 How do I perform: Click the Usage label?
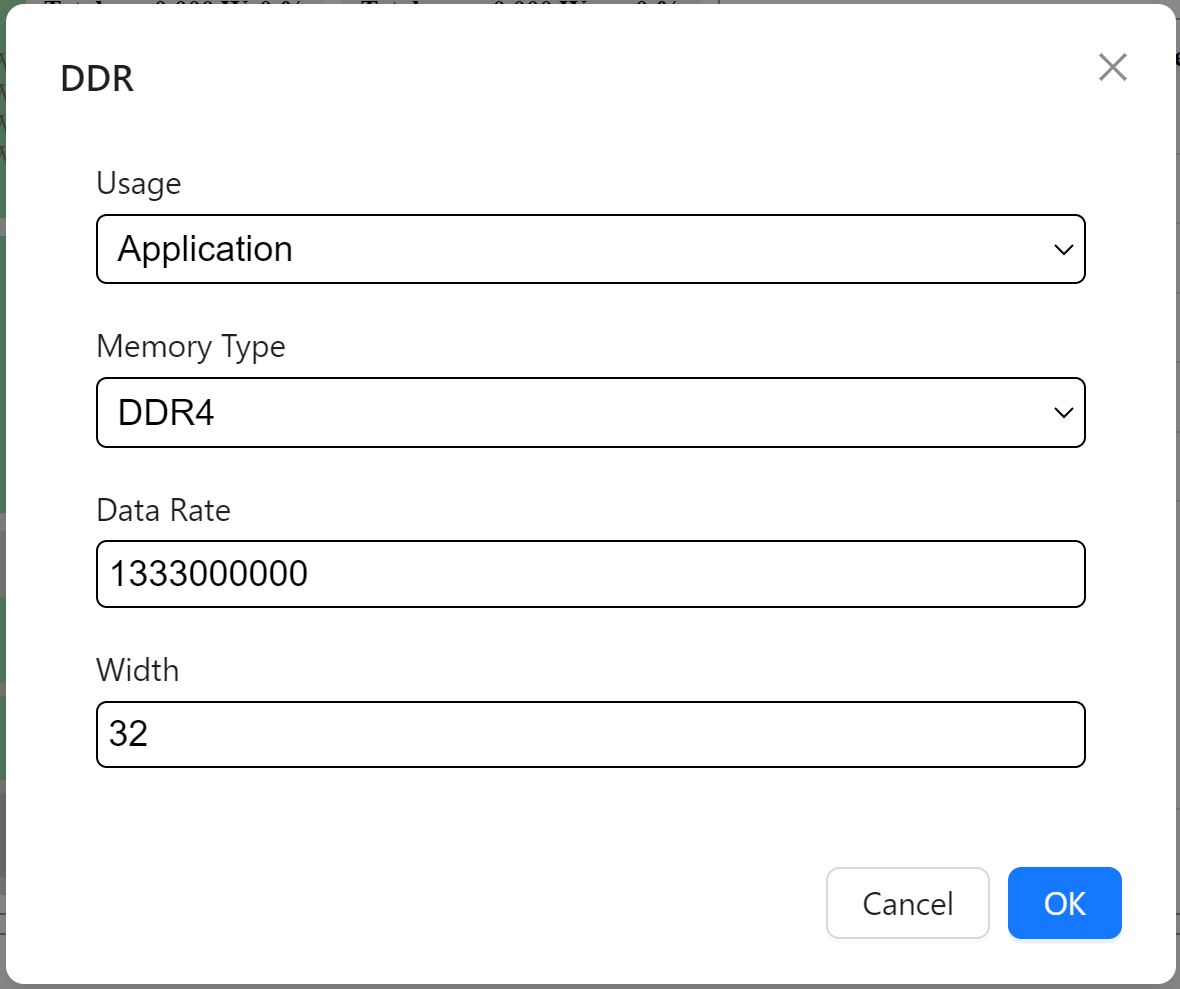click(138, 184)
